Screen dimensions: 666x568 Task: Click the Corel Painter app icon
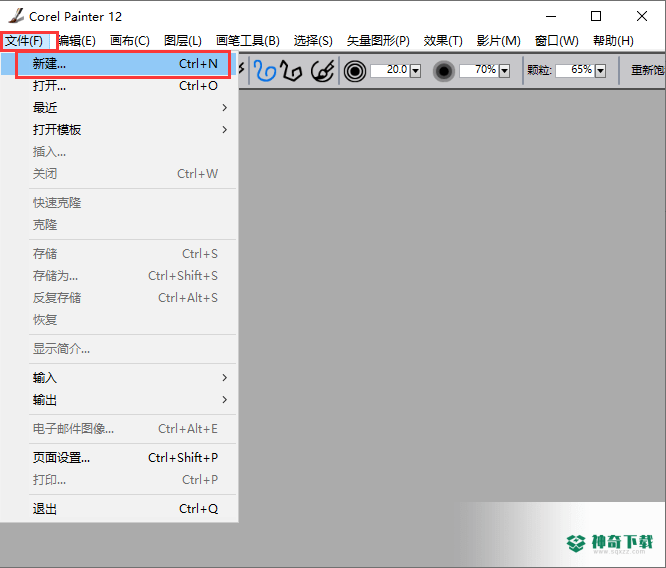tap(16, 16)
